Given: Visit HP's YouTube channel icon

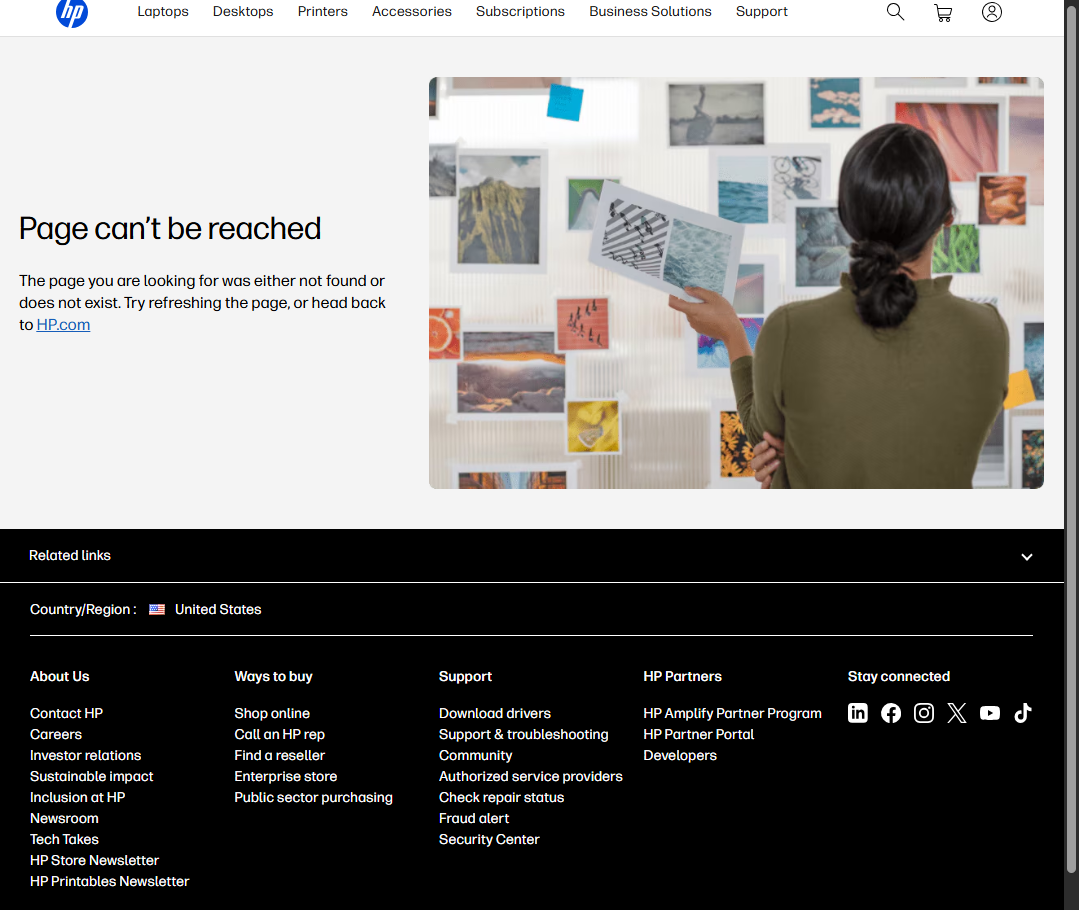Looking at the screenshot, I should [x=990, y=712].
